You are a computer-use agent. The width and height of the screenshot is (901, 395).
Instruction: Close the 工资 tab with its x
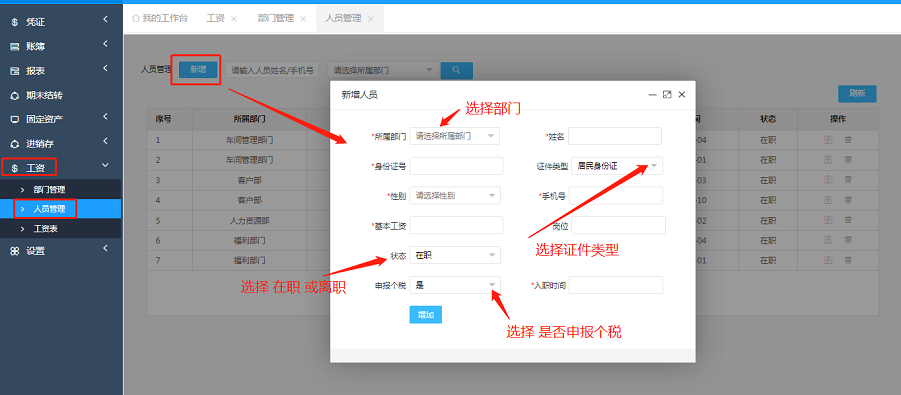[233, 19]
